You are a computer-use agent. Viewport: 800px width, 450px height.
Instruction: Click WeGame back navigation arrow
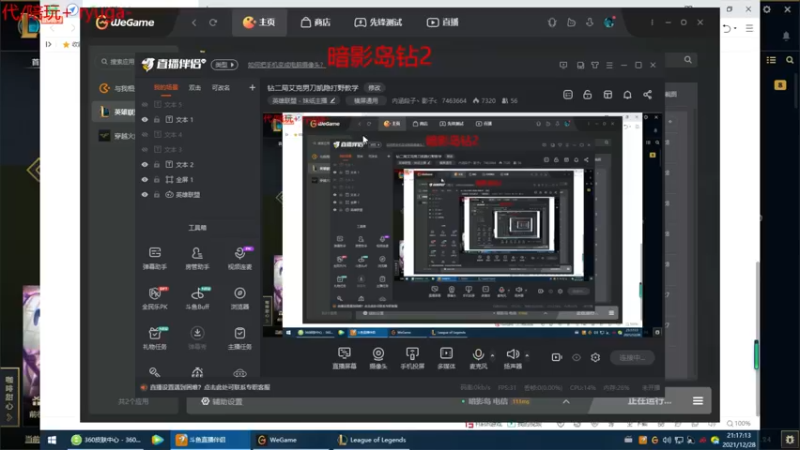[194, 22]
